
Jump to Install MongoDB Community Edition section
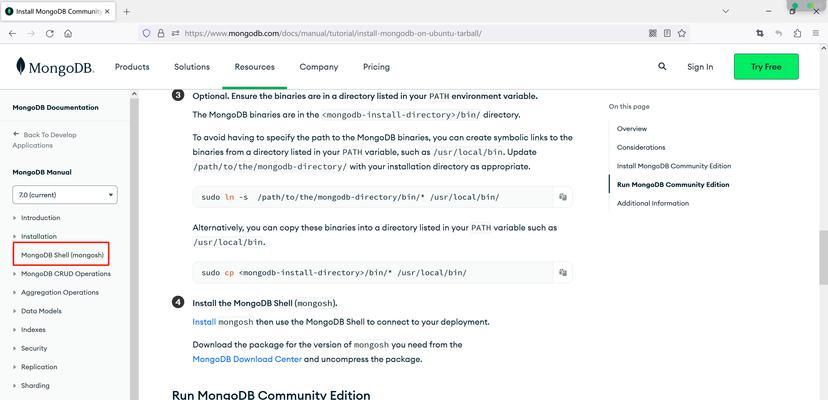pyautogui.click(x=674, y=166)
